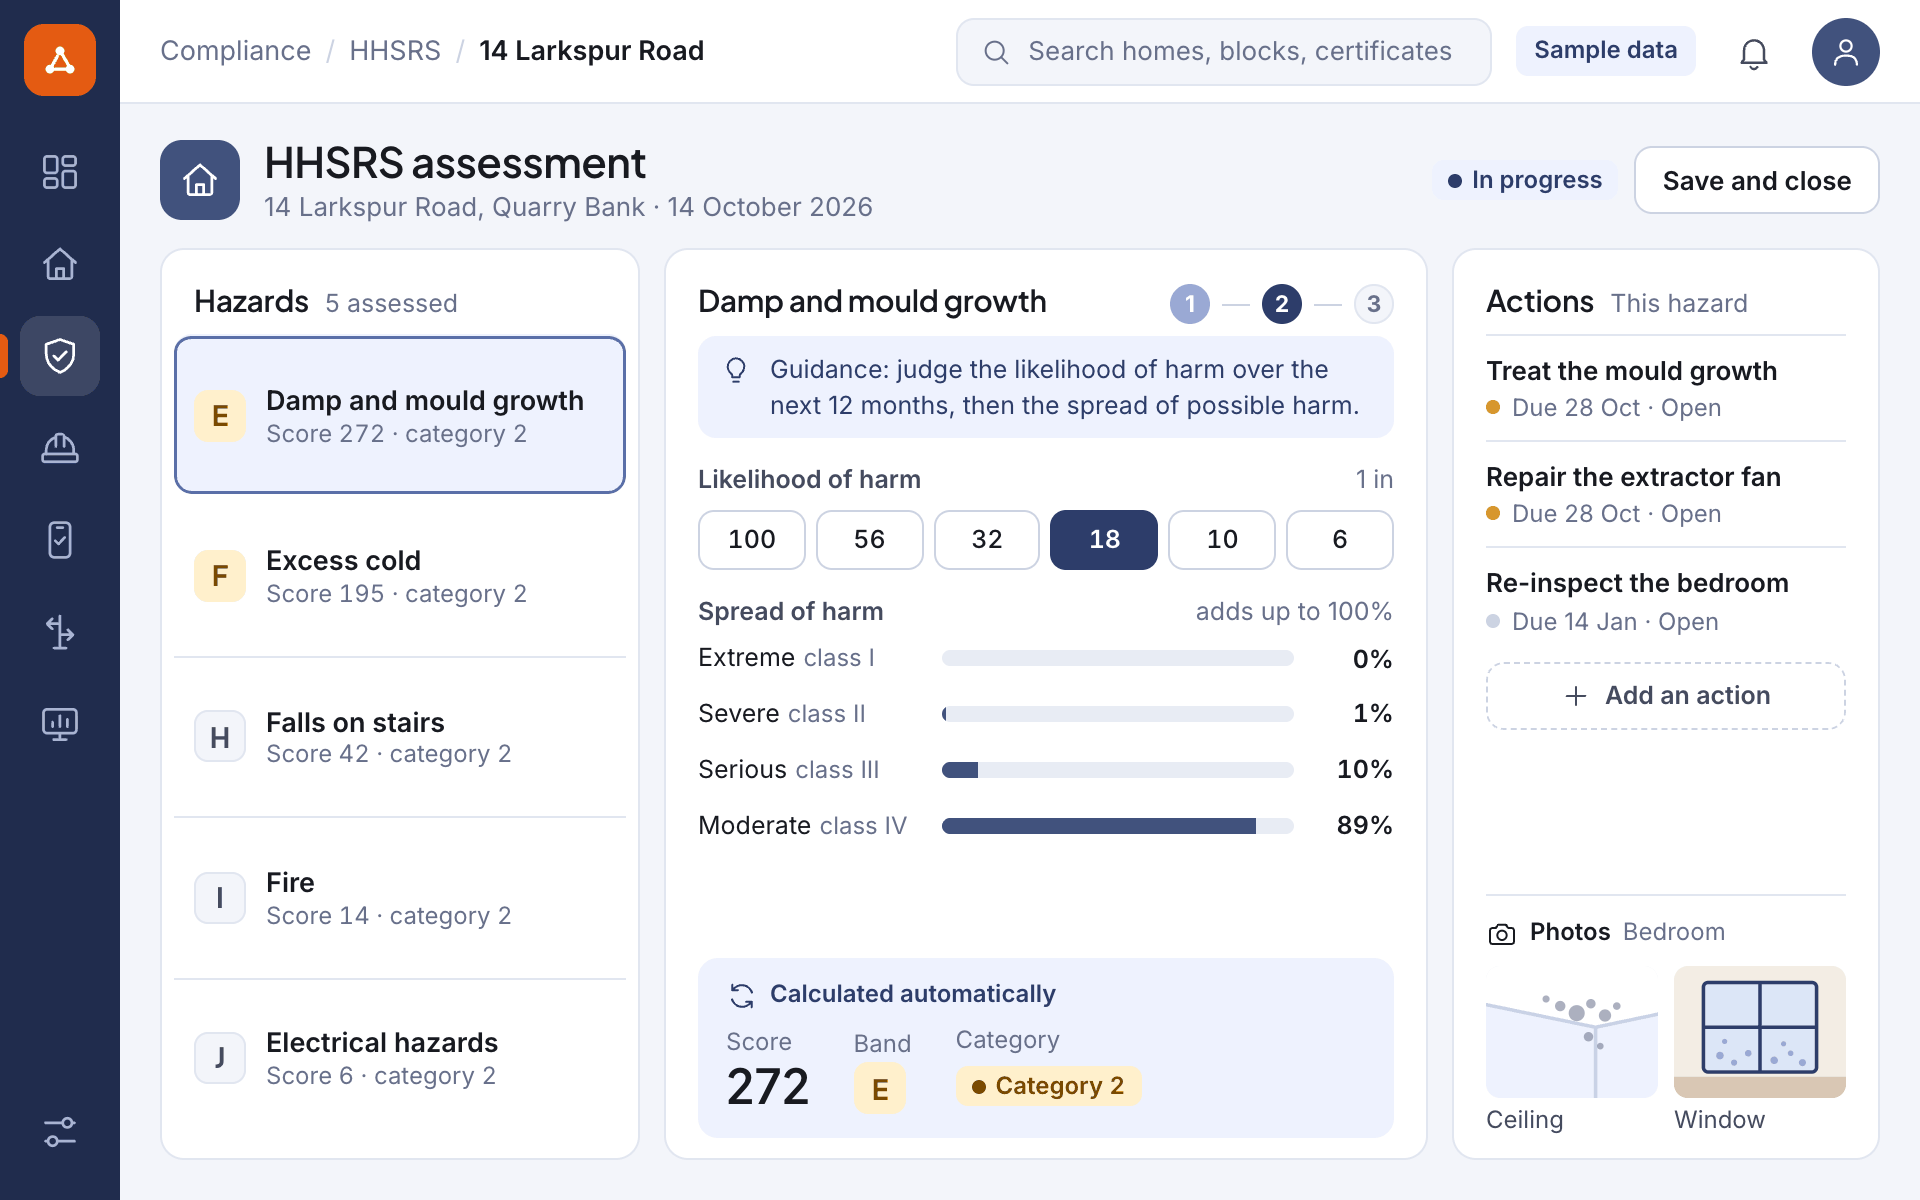Open the homes icon in sidebar

point(60,264)
